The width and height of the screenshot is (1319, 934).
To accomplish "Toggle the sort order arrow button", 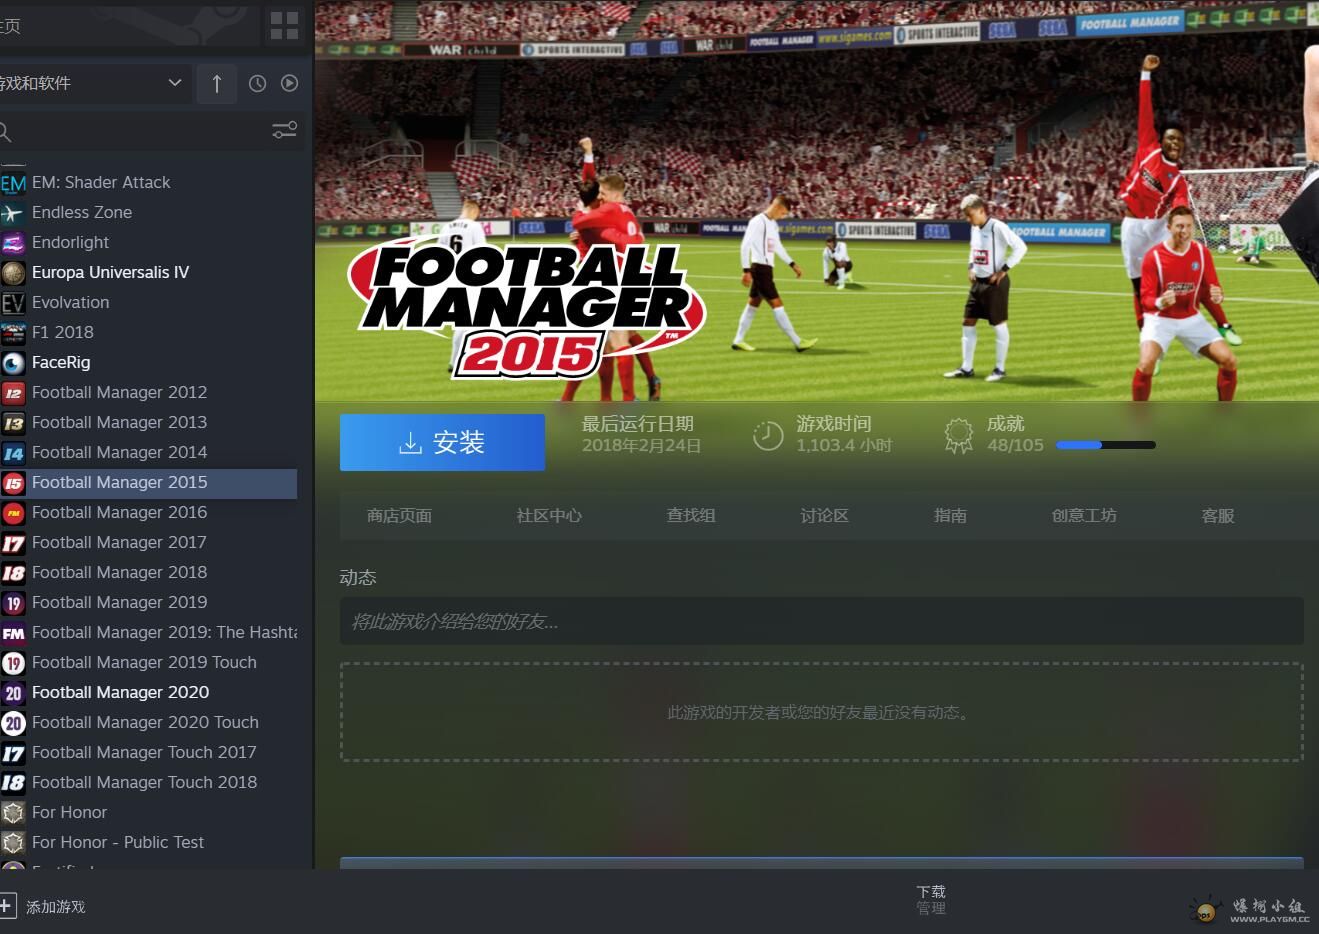I will click(x=217, y=84).
